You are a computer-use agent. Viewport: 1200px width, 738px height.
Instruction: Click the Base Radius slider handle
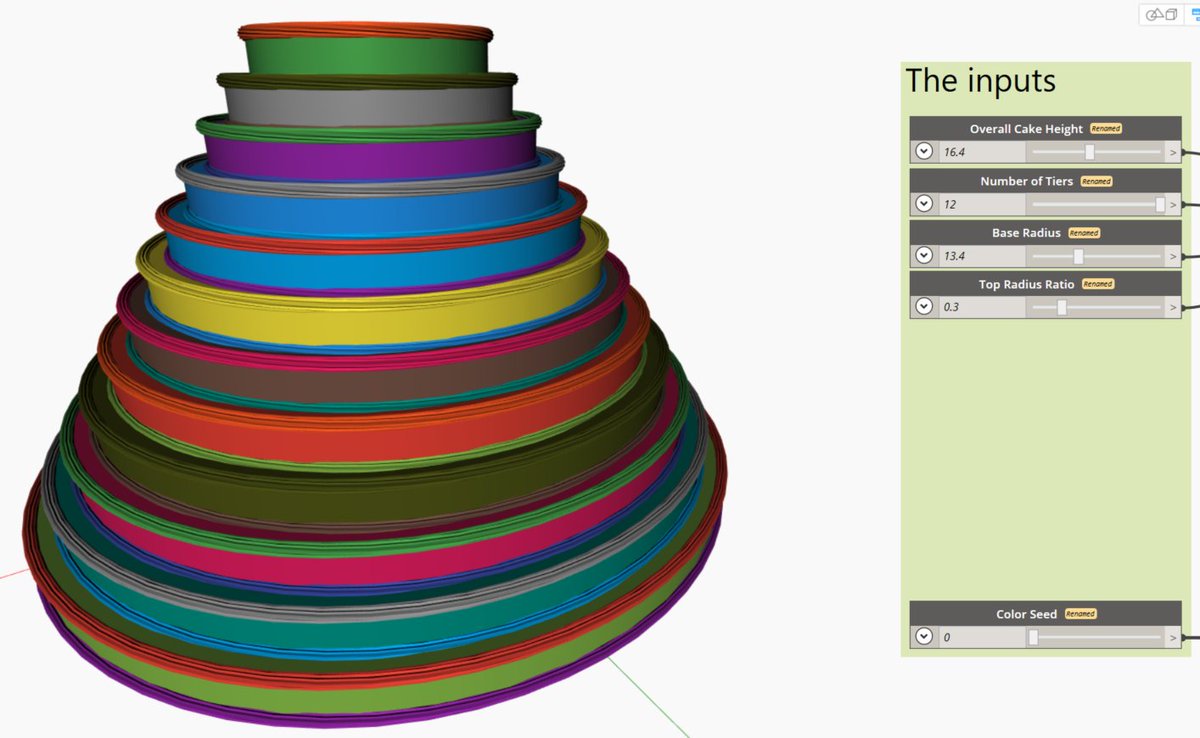coord(1078,256)
